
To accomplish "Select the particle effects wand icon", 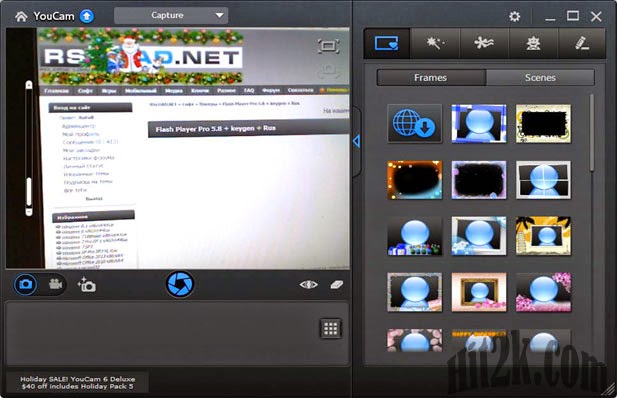I will pos(435,43).
